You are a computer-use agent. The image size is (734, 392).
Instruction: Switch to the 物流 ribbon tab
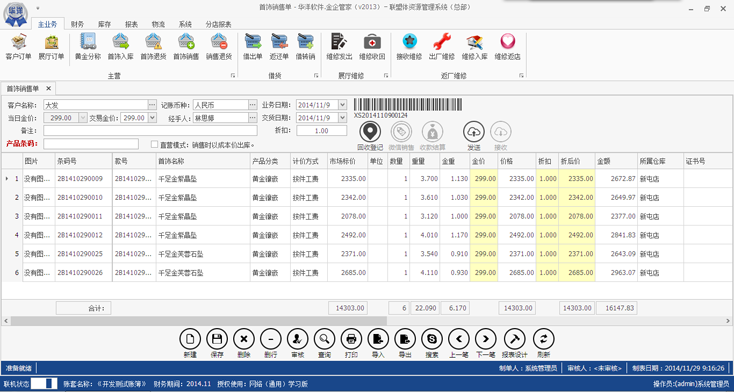(x=158, y=24)
